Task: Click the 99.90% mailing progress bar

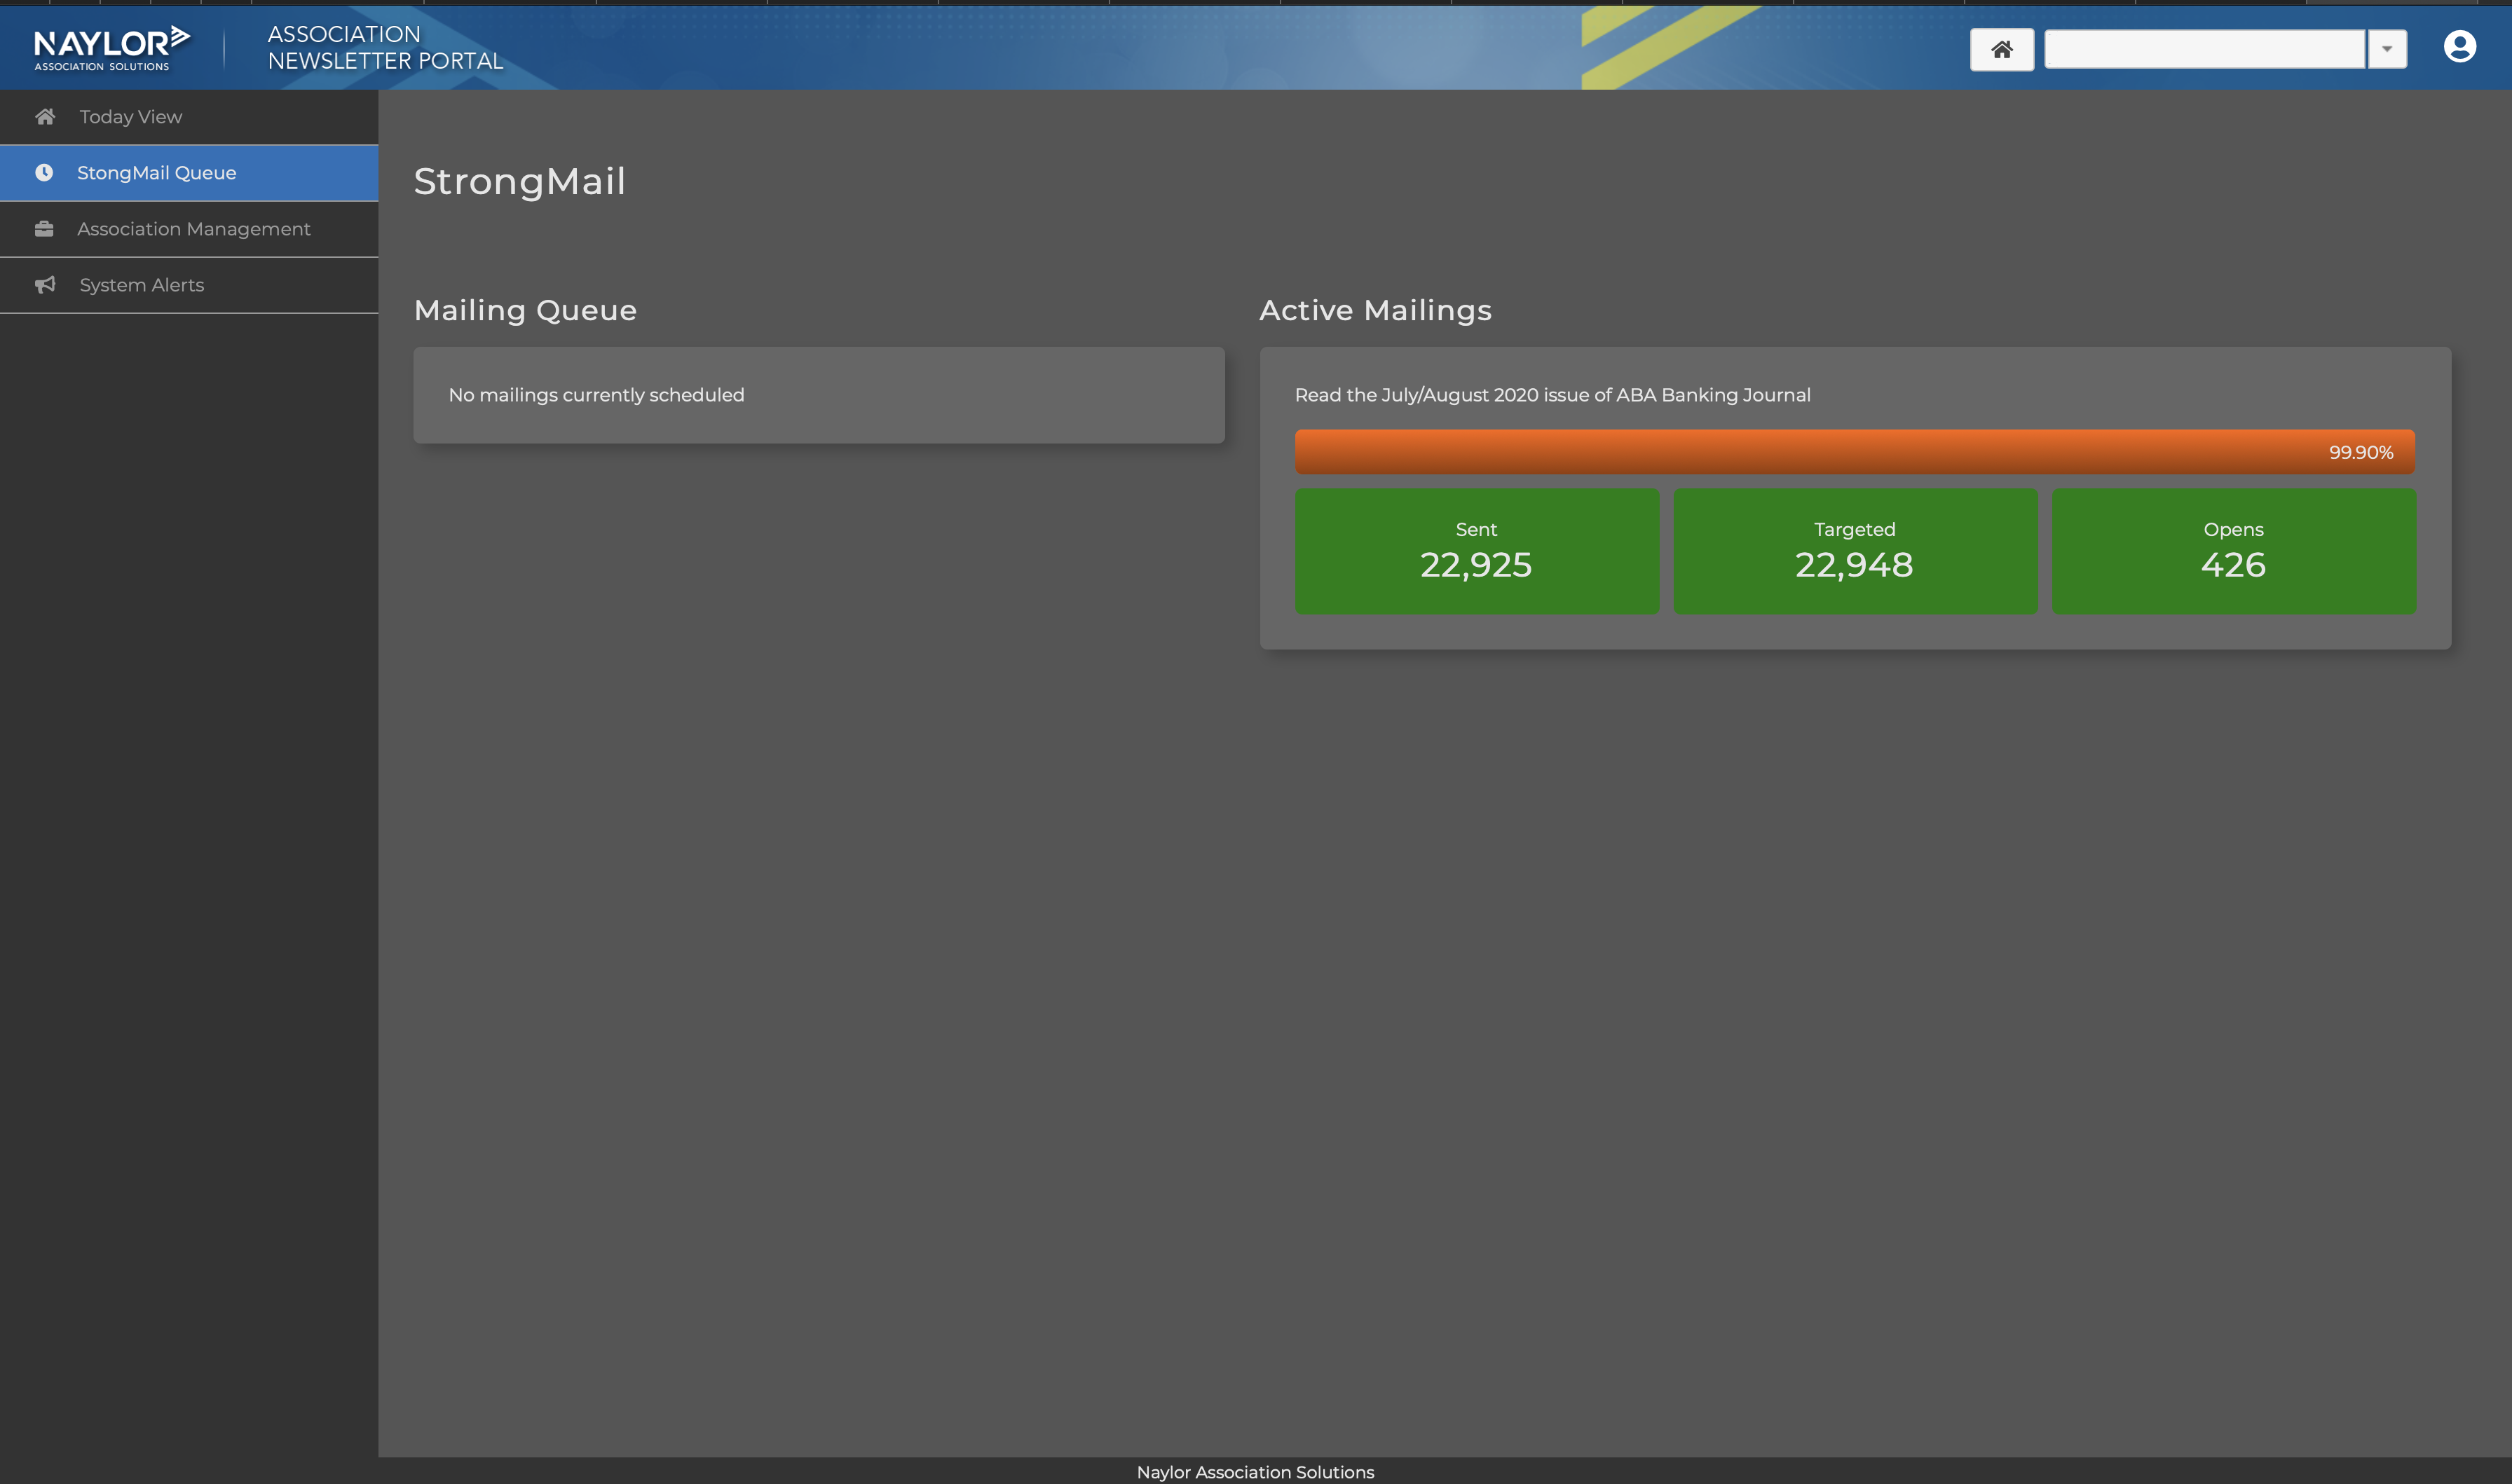Action: coord(1855,452)
